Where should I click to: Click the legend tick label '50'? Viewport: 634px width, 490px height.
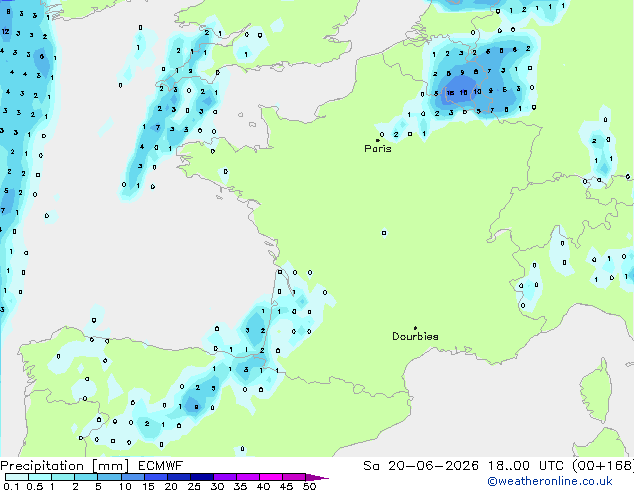point(310,486)
